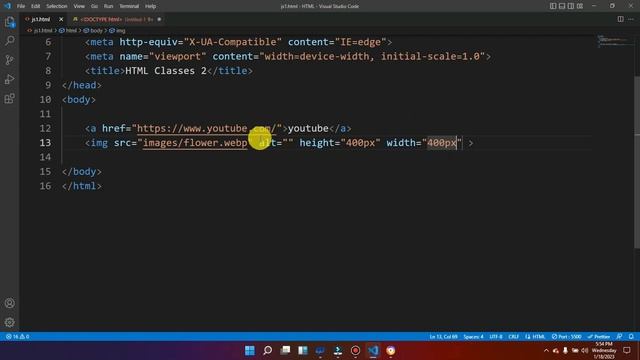Toggle Panel layout icon
Screen dimensions: 640x360
pos(562,6)
